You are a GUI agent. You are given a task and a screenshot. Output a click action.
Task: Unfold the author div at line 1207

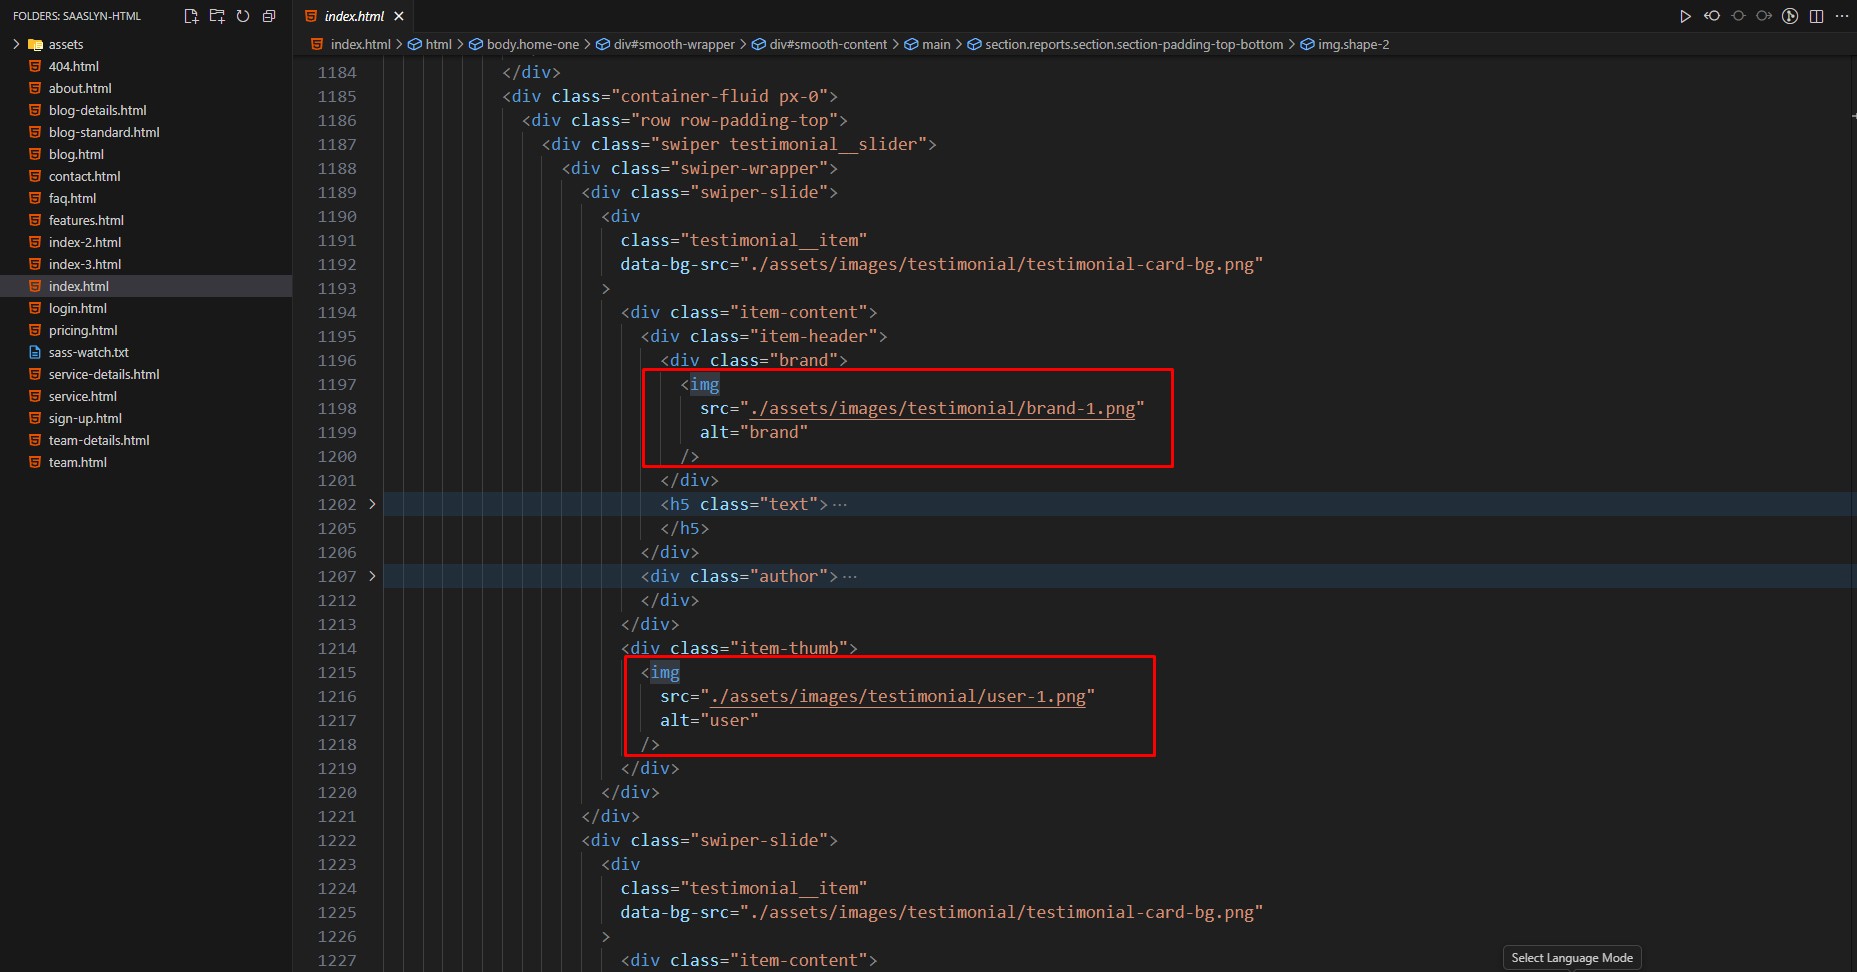[372, 576]
